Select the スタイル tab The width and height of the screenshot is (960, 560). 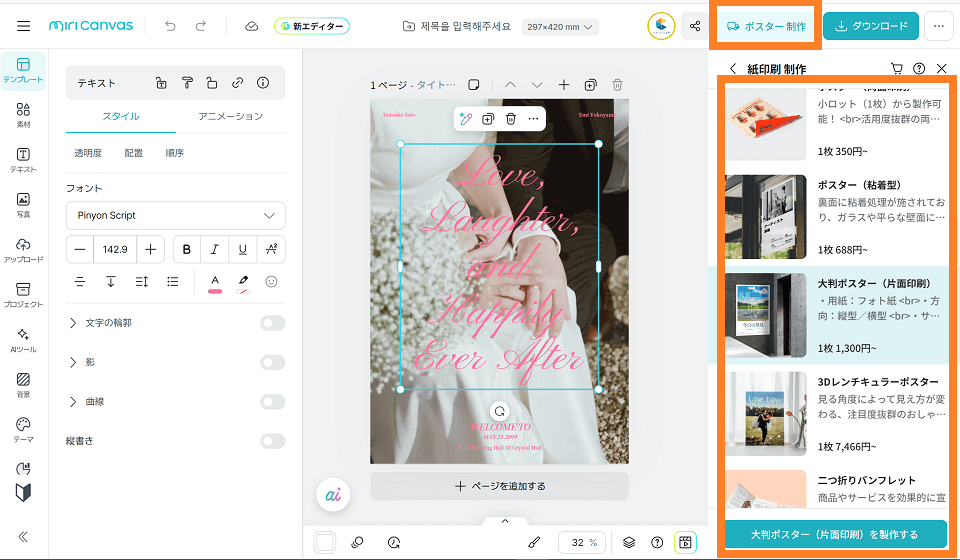120,116
